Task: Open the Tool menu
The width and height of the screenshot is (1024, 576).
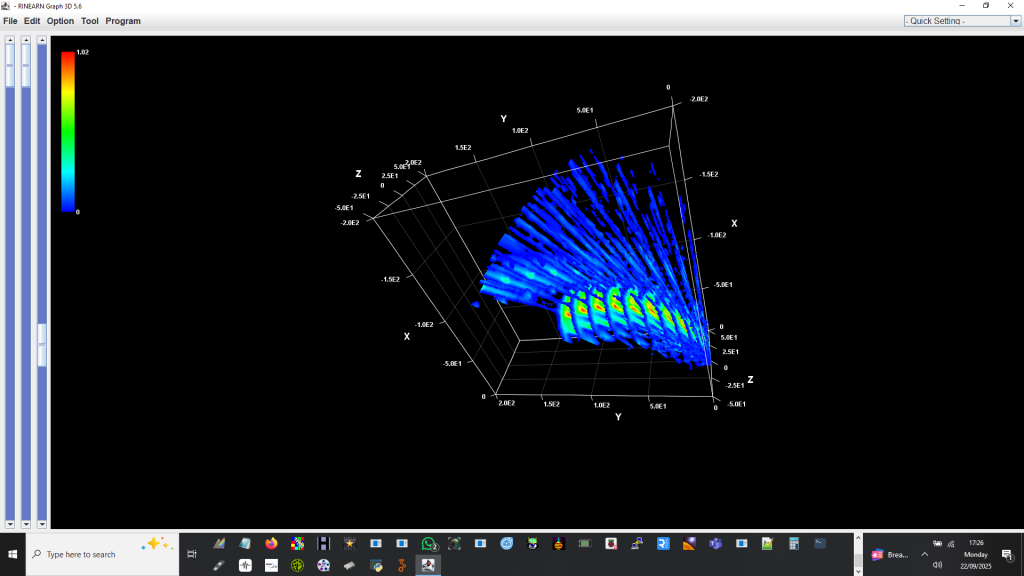Action: [90, 21]
